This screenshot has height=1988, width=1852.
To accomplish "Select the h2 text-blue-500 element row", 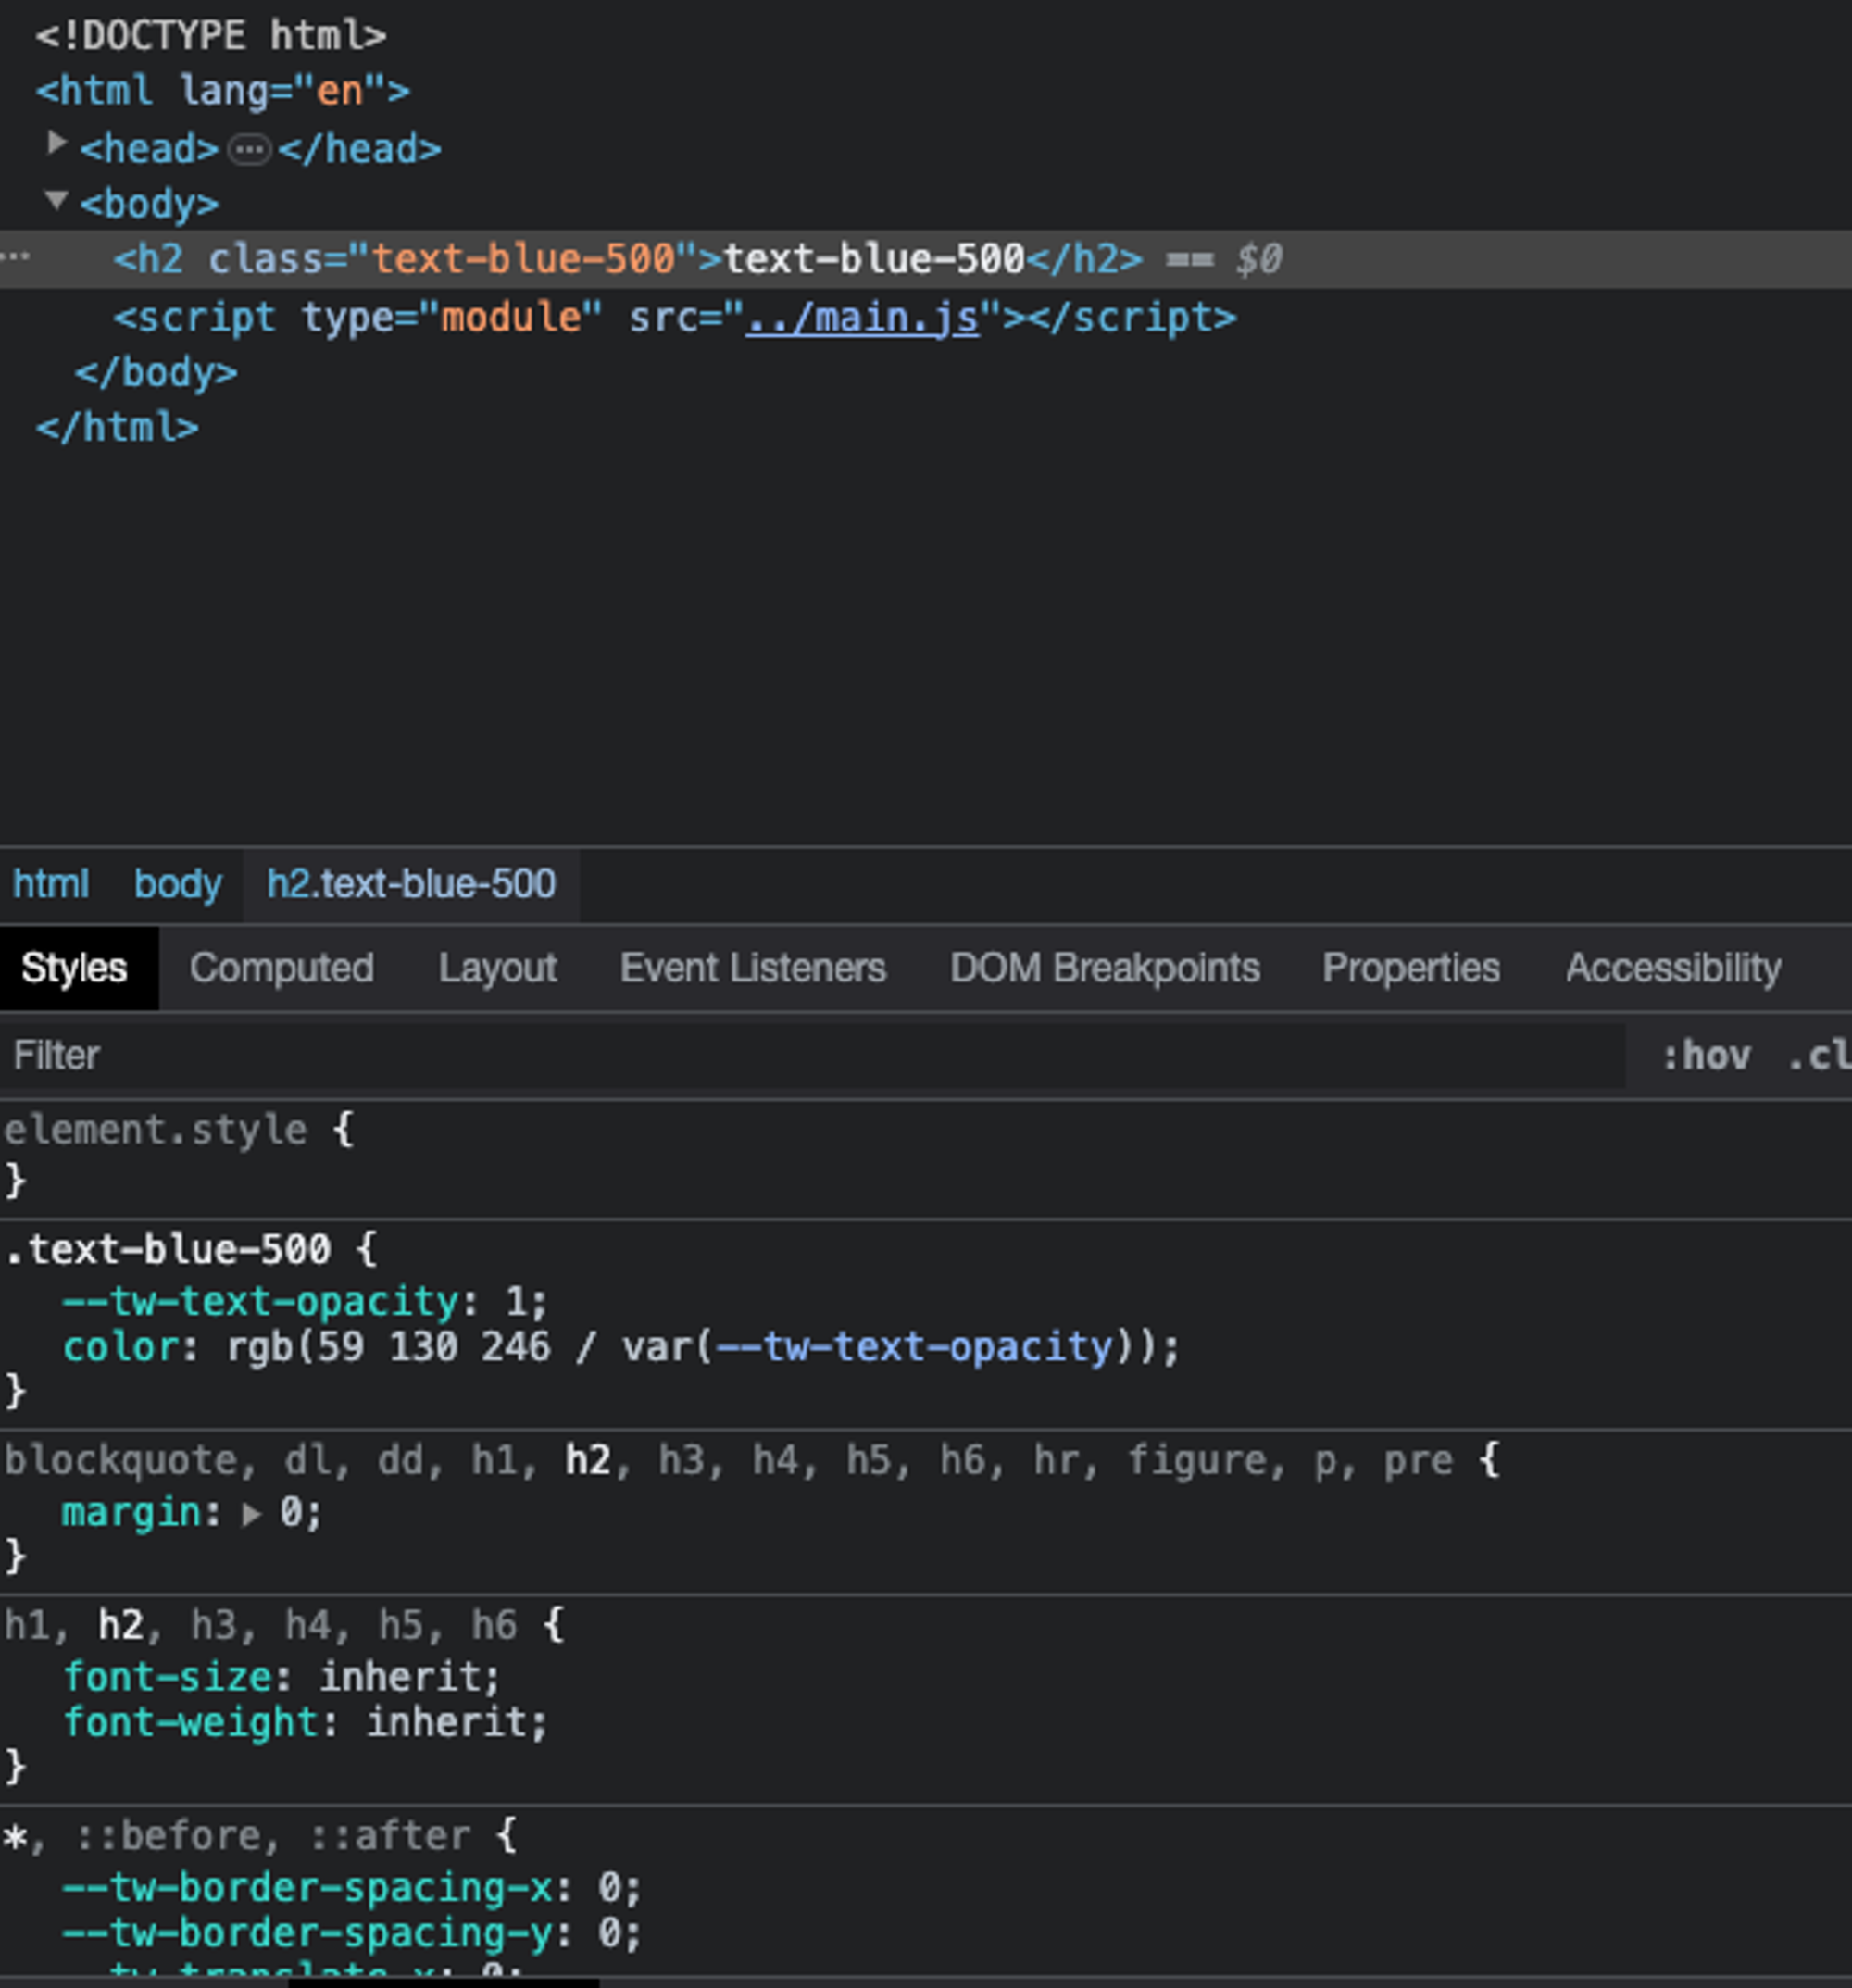I will click(x=926, y=260).
